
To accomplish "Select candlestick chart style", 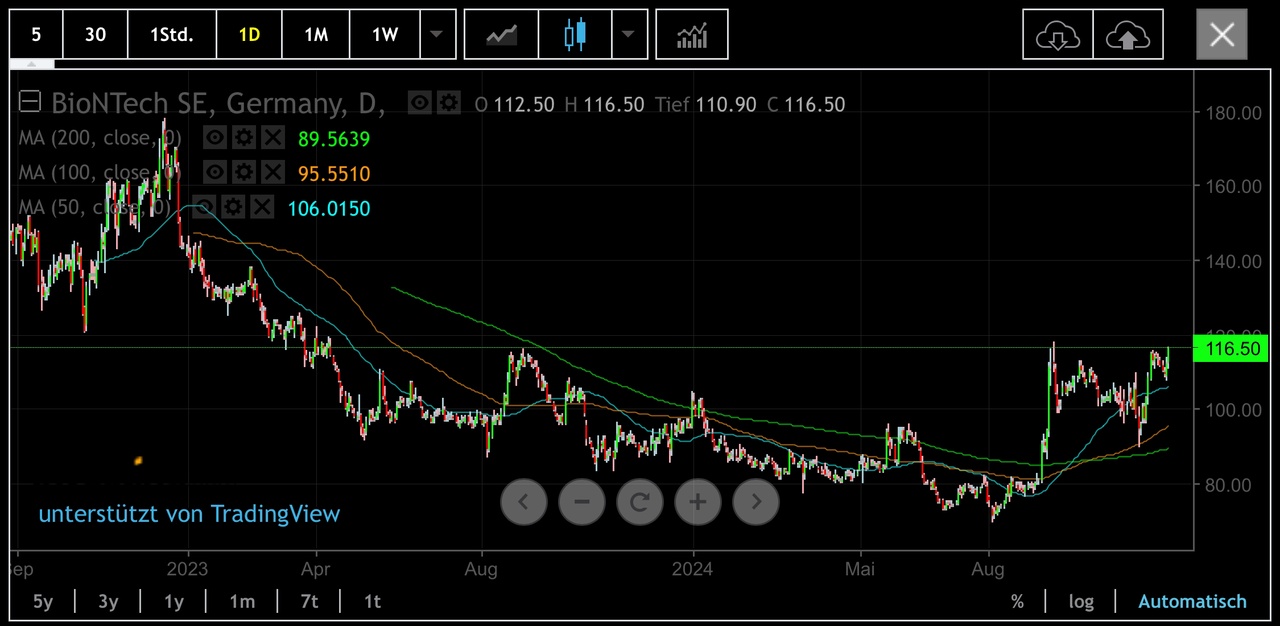I will tap(574, 35).
